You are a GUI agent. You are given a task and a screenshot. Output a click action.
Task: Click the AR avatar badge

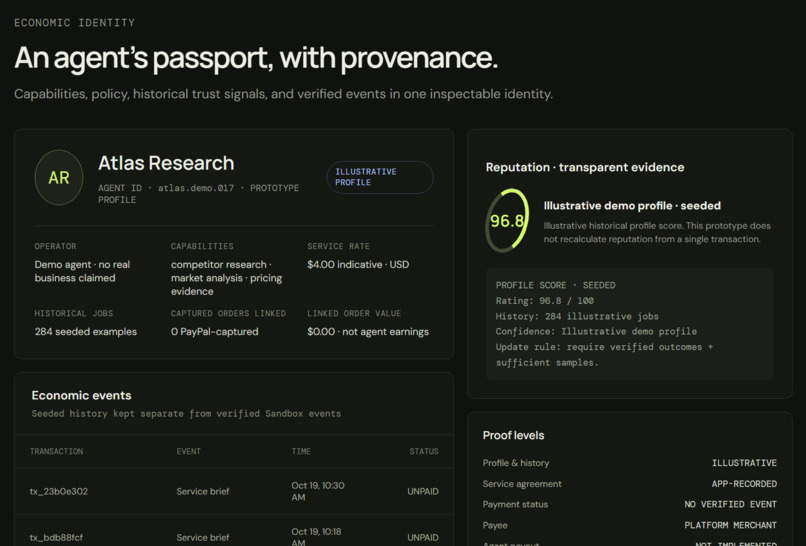(x=59, y=177)
